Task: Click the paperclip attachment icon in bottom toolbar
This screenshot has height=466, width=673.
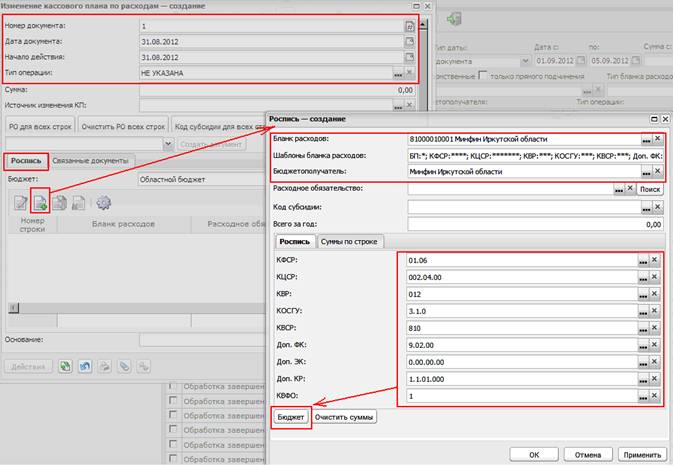Action: (124, 366)
